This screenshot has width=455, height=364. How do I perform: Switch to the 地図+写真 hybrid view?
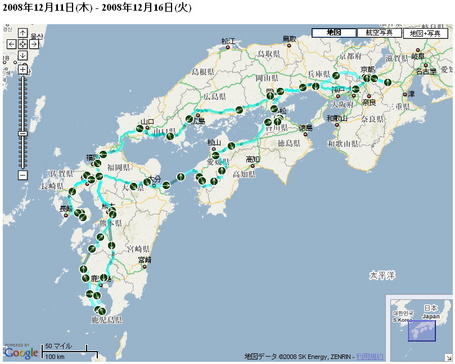coord(425,33)
